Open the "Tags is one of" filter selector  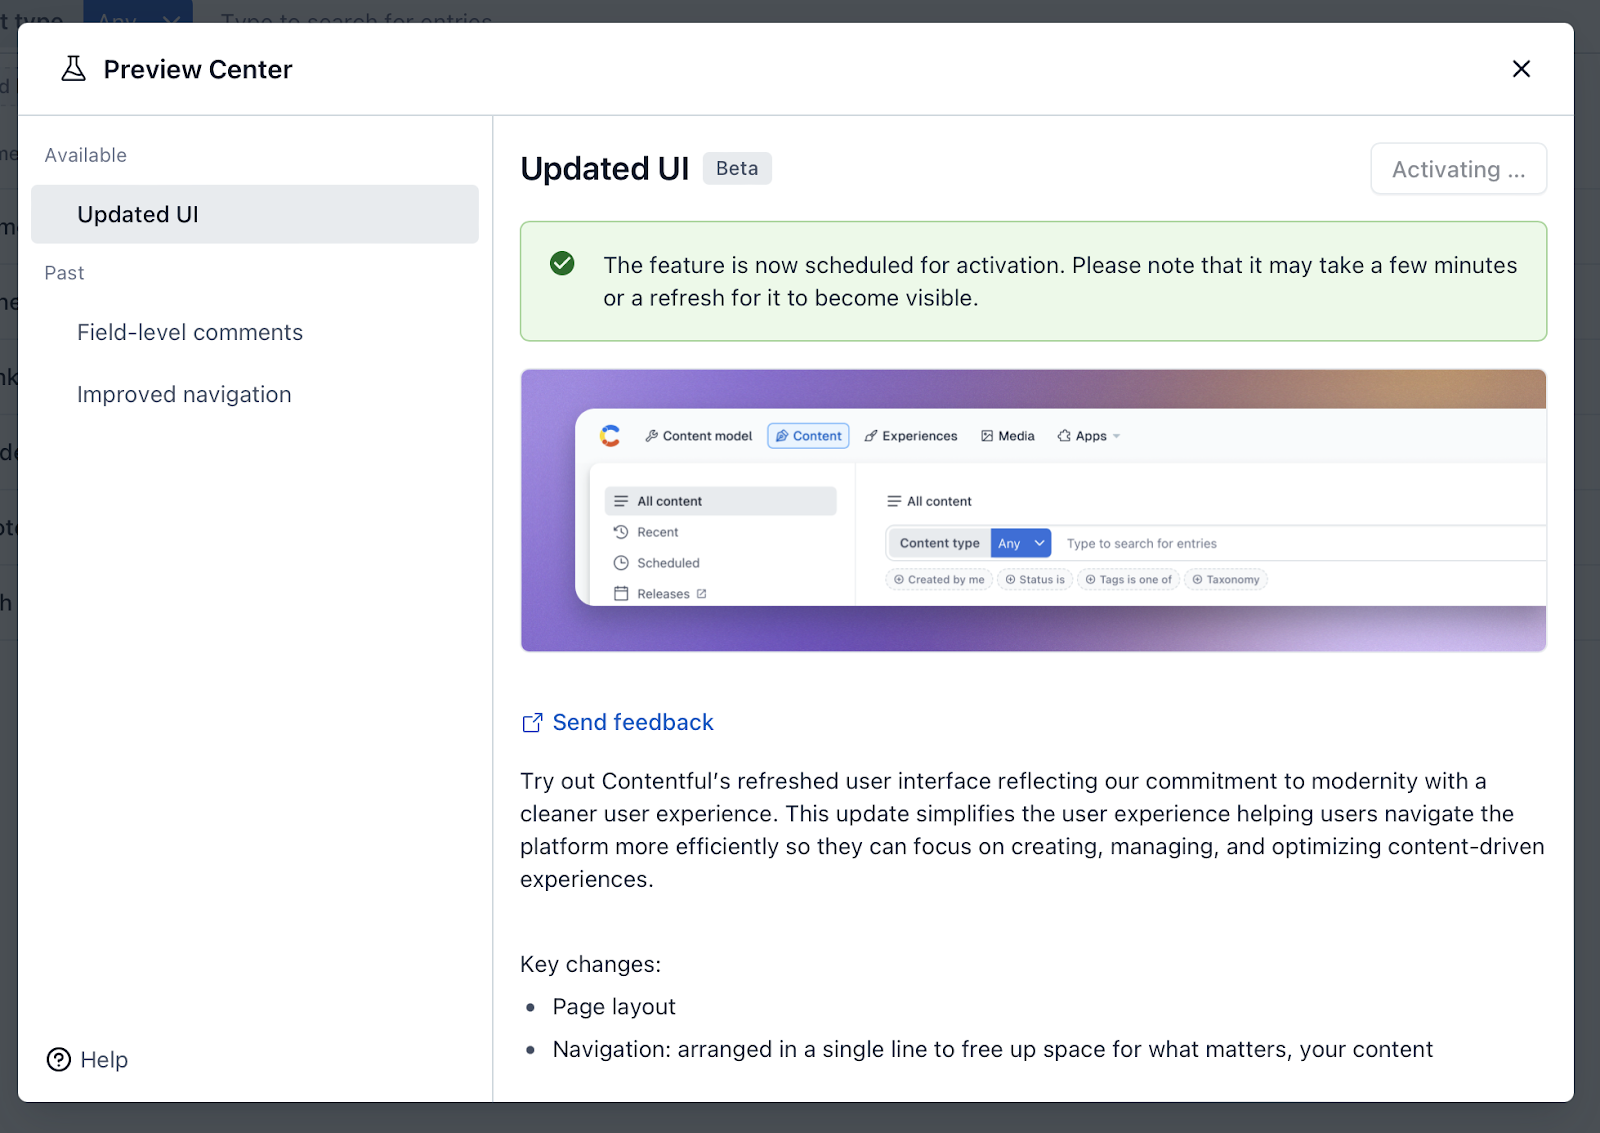(x=1128, y=579)
